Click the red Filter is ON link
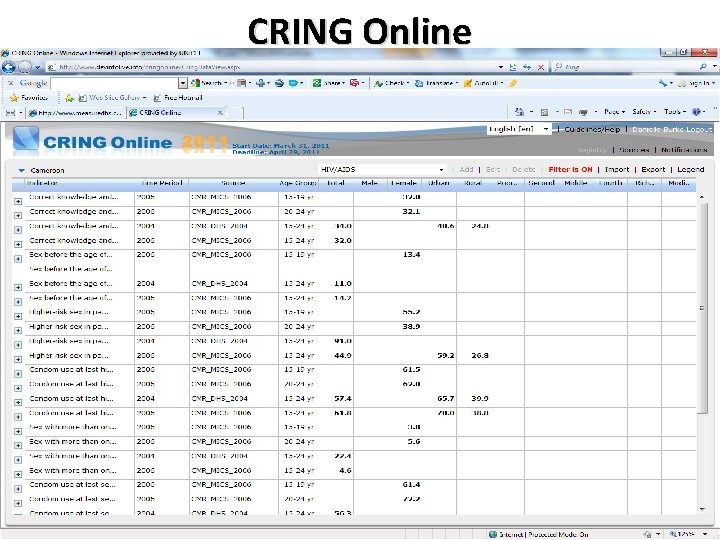This screenshot has width=720, height=540. pos(570,169)
